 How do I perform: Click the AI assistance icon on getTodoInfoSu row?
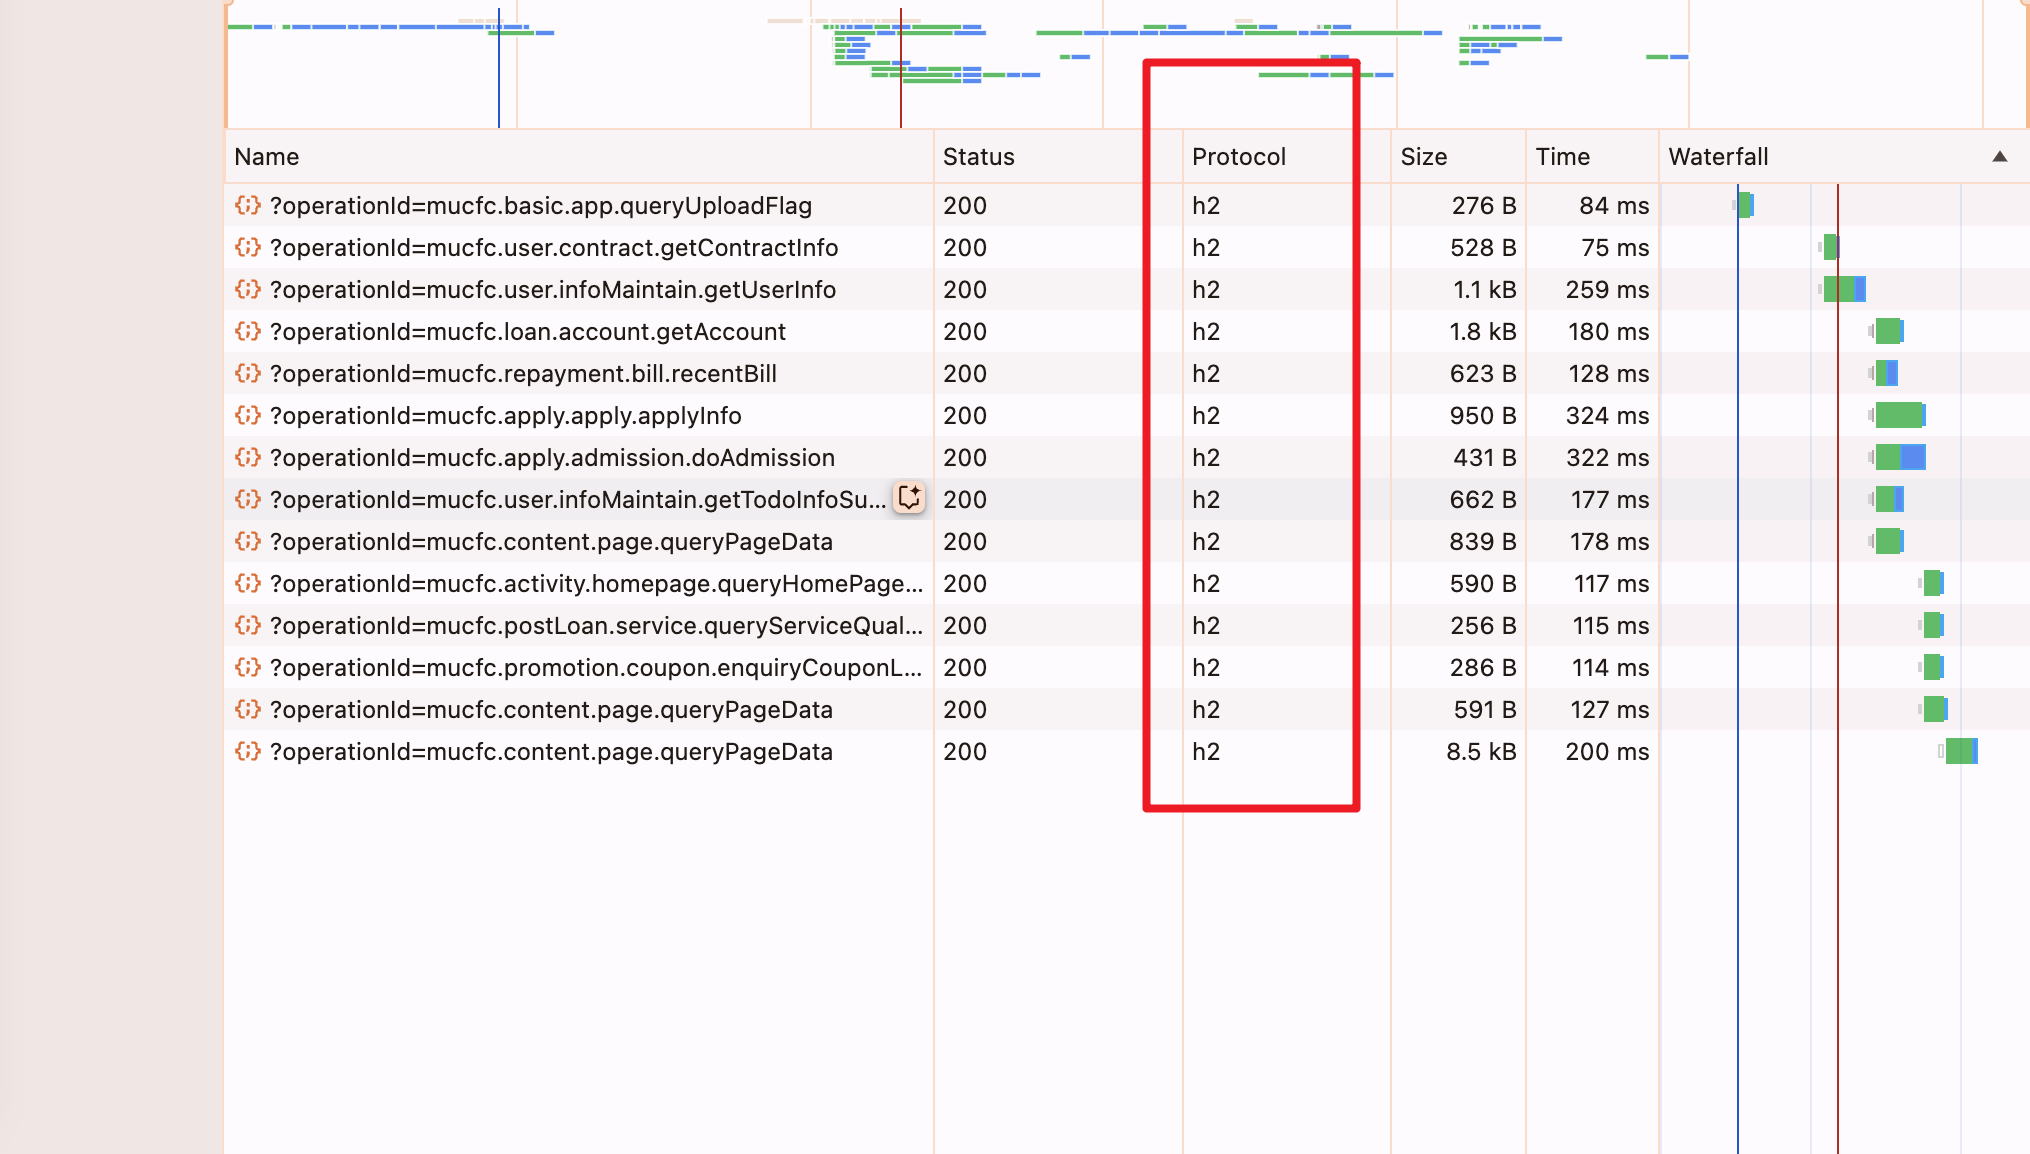coord(909,498)
